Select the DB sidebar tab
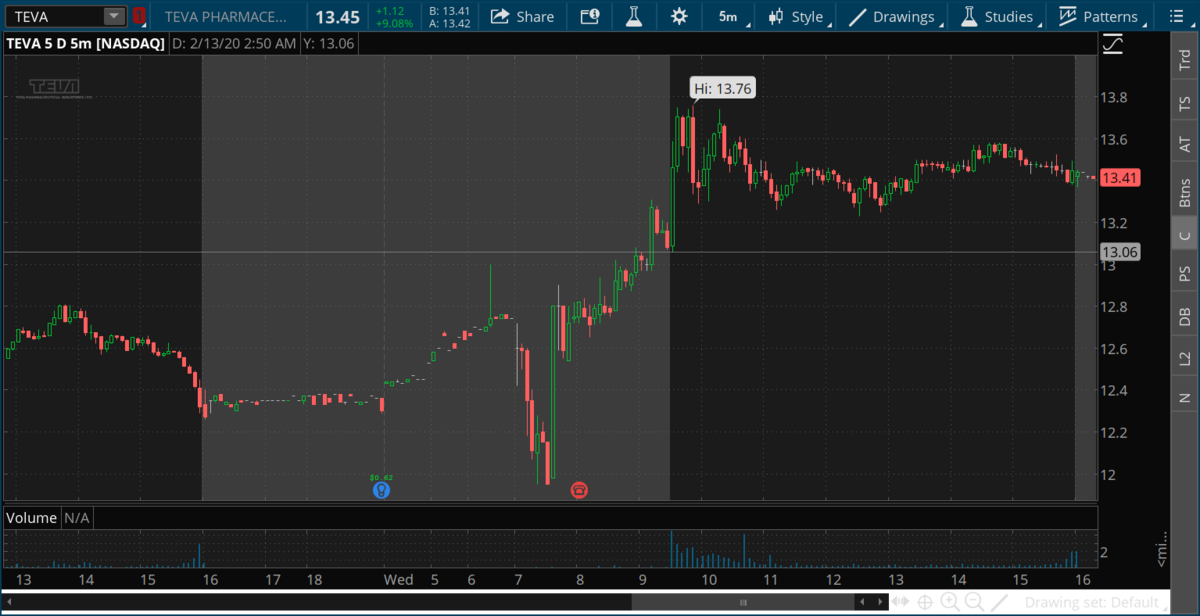 [1184, 316]
